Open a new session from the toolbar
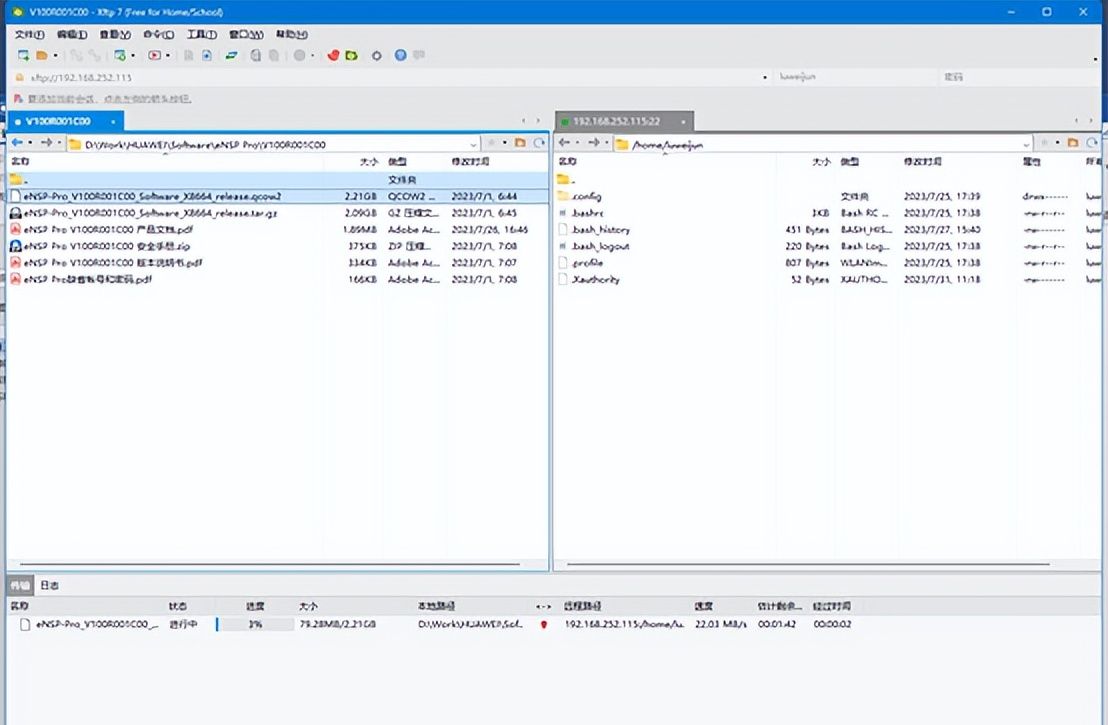 pos(21,55)
